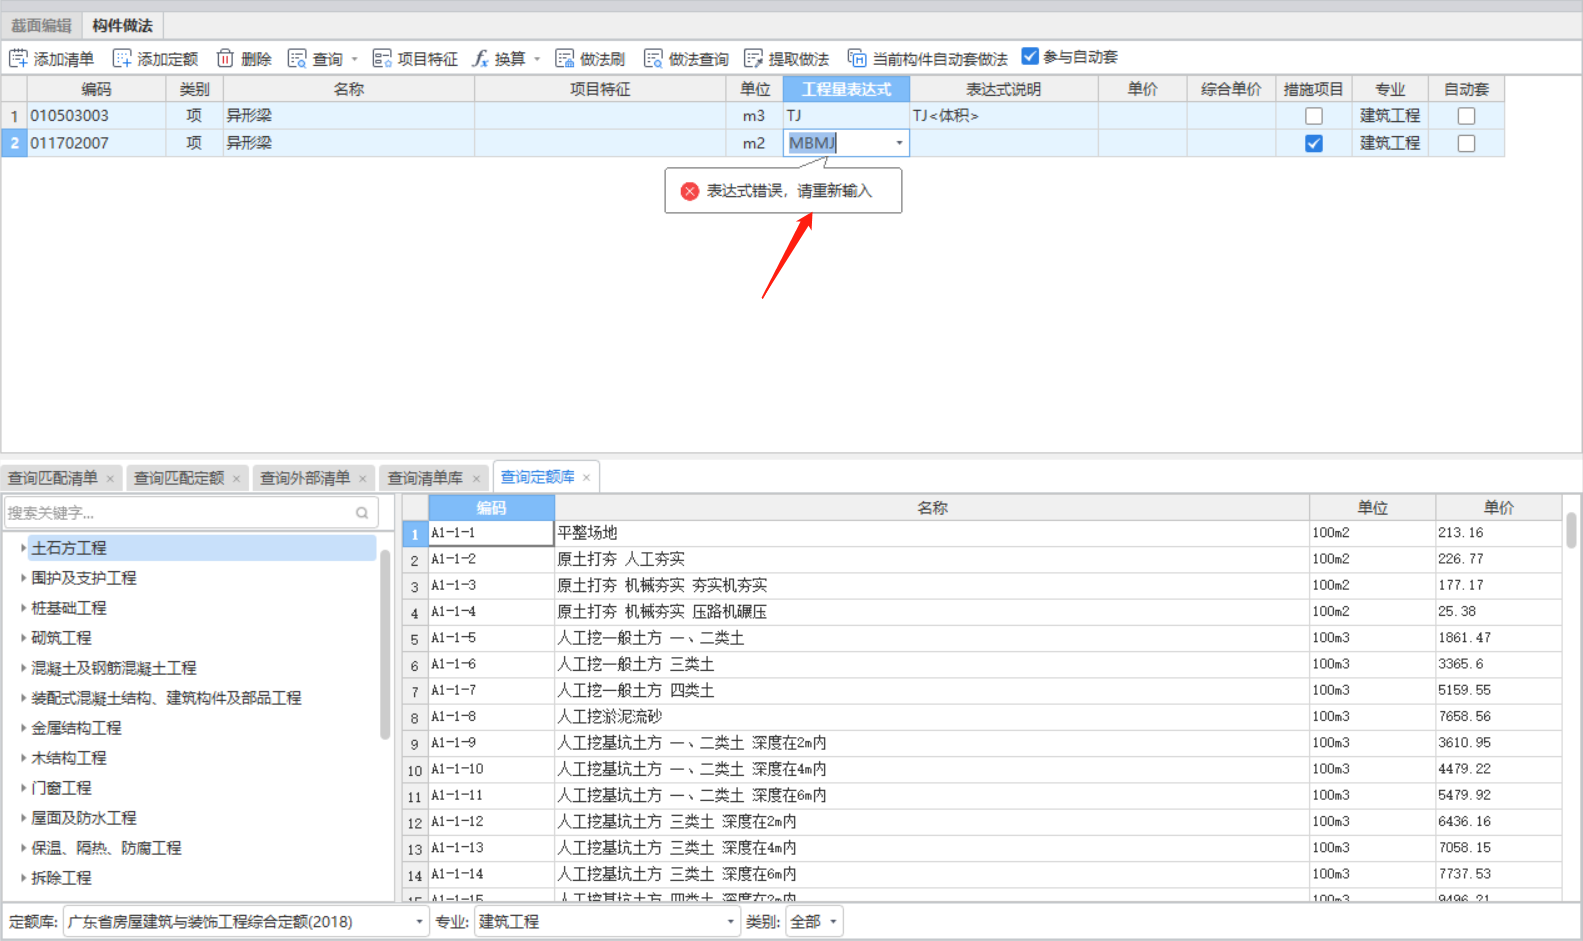The image size is (1583, 941).
Task: Select the 砌筑工程 tree item
Action: pyautogui.click(x=61, y=638)
